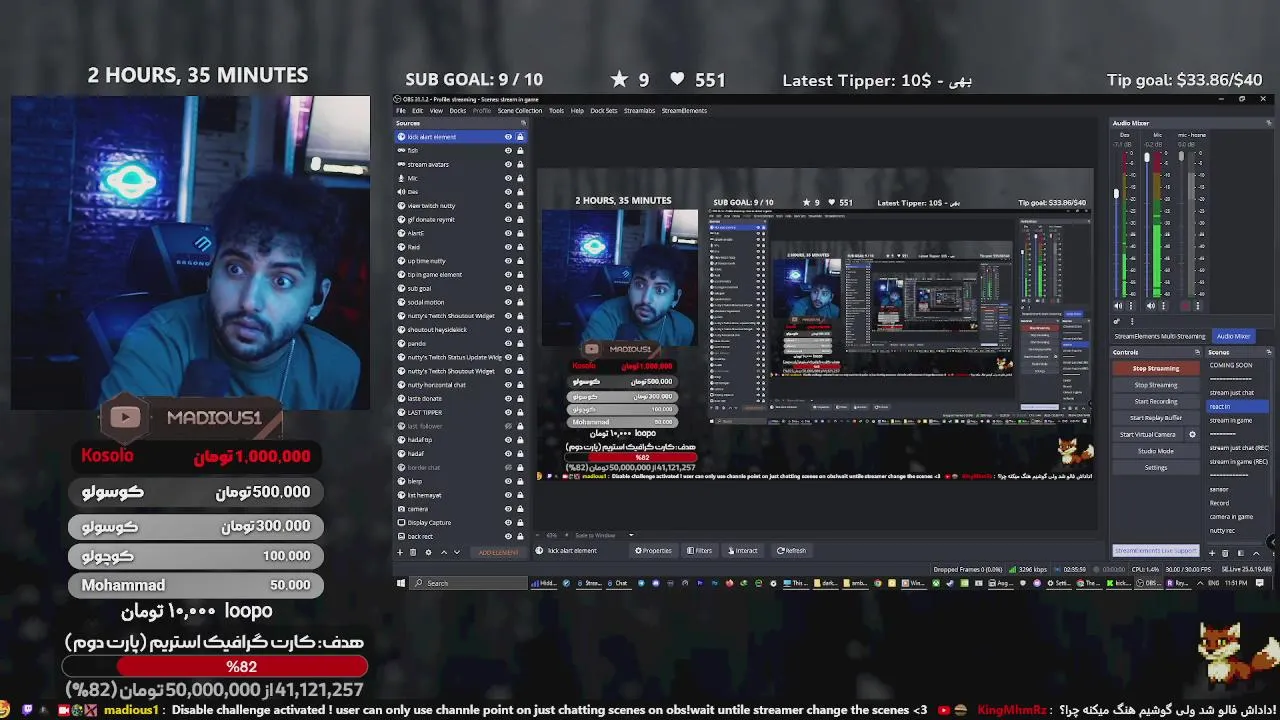Open Virtual Camera settings gear icon
Viewport: 1280px width, 720px height.
pyautogui.click(x=1192, y=435)
